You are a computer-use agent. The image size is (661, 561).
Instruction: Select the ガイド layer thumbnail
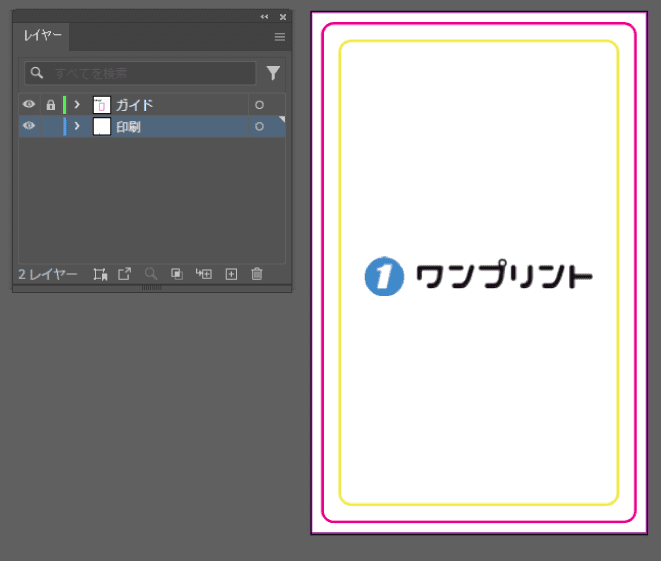101,105
